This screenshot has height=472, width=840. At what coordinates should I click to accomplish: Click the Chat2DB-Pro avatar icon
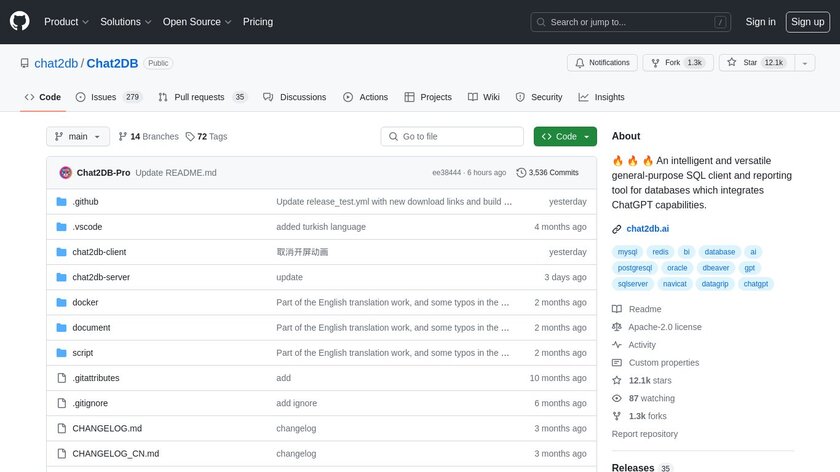[66, 172]
